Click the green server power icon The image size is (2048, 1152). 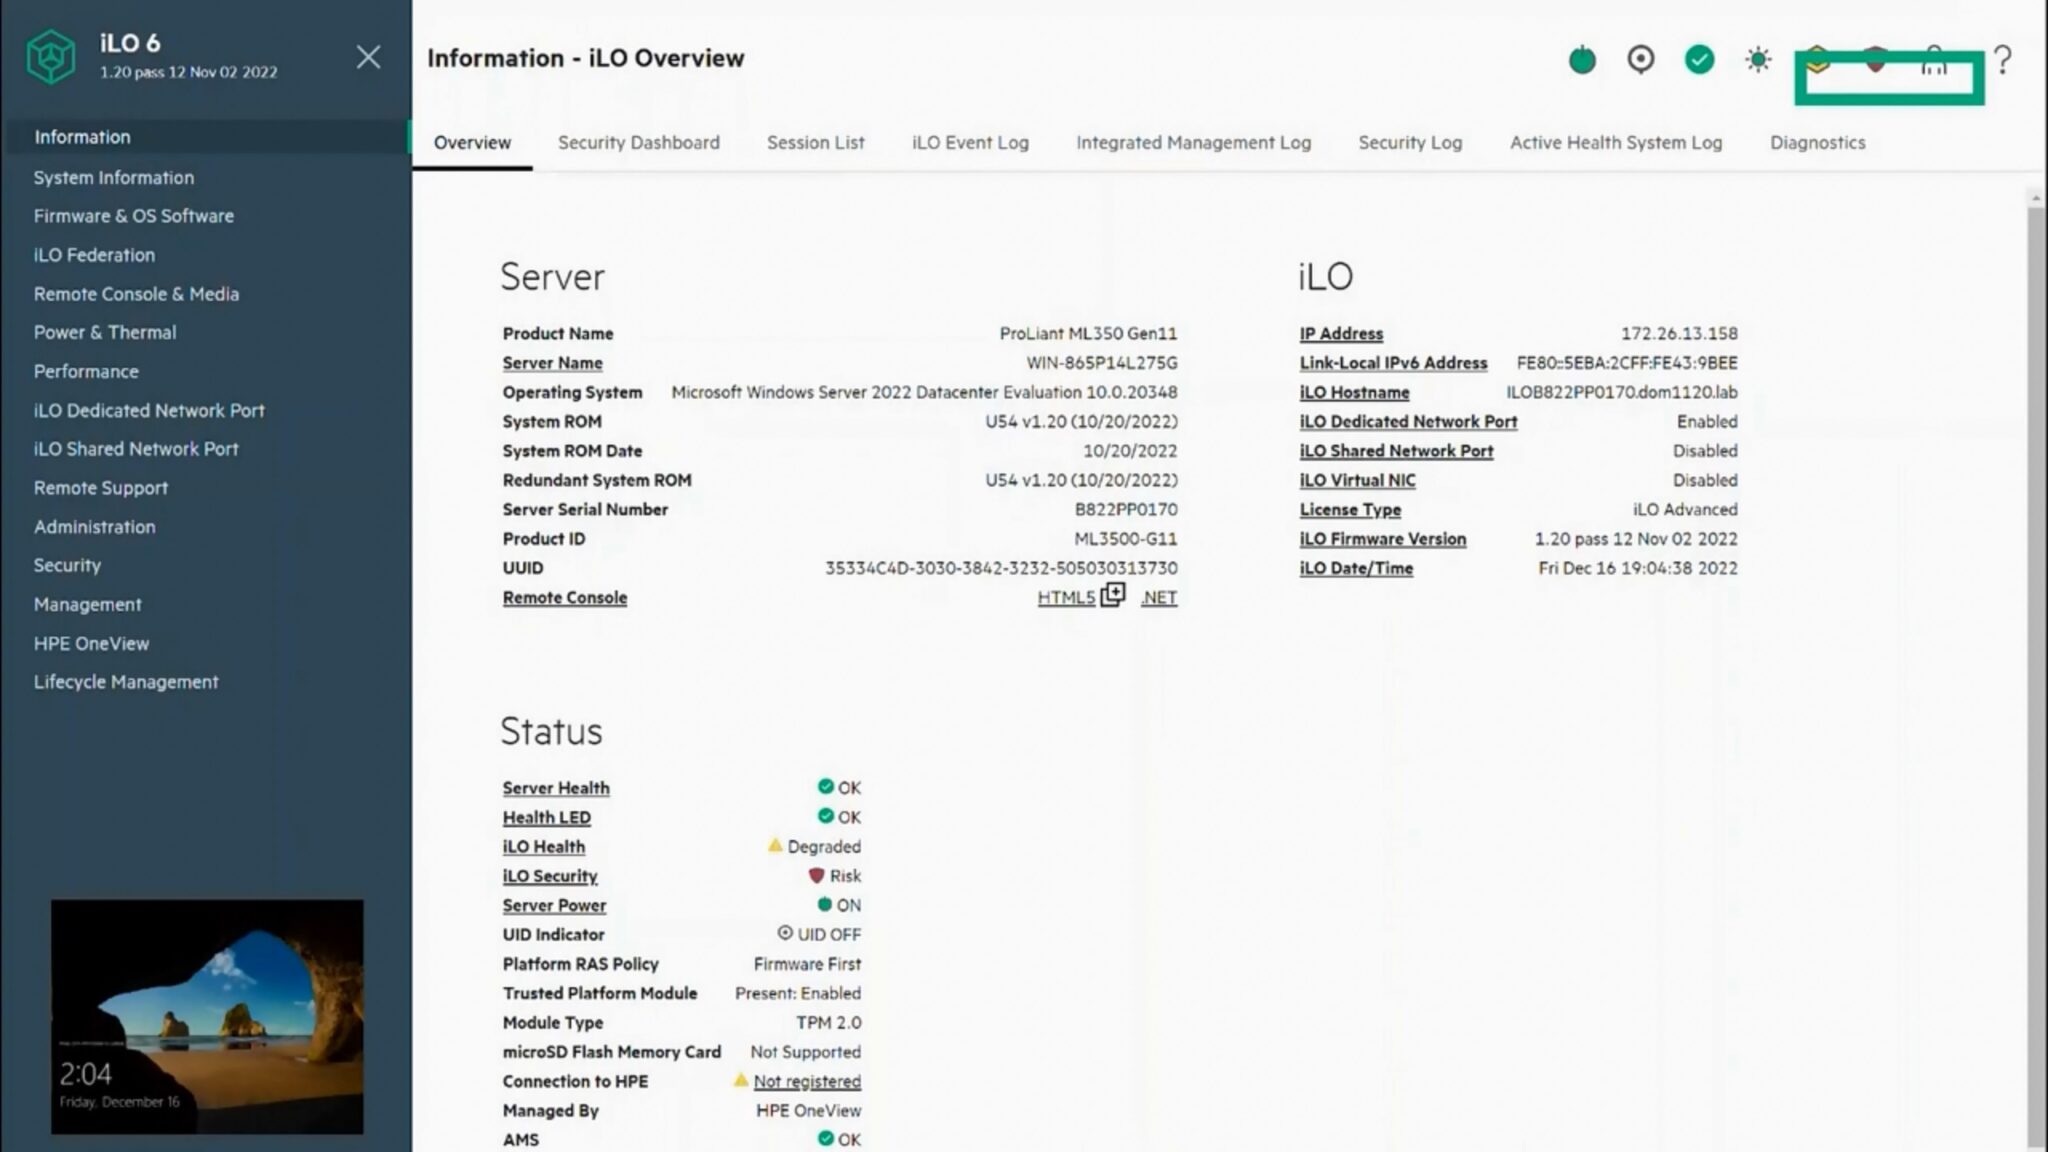(x=1582, y=60)
